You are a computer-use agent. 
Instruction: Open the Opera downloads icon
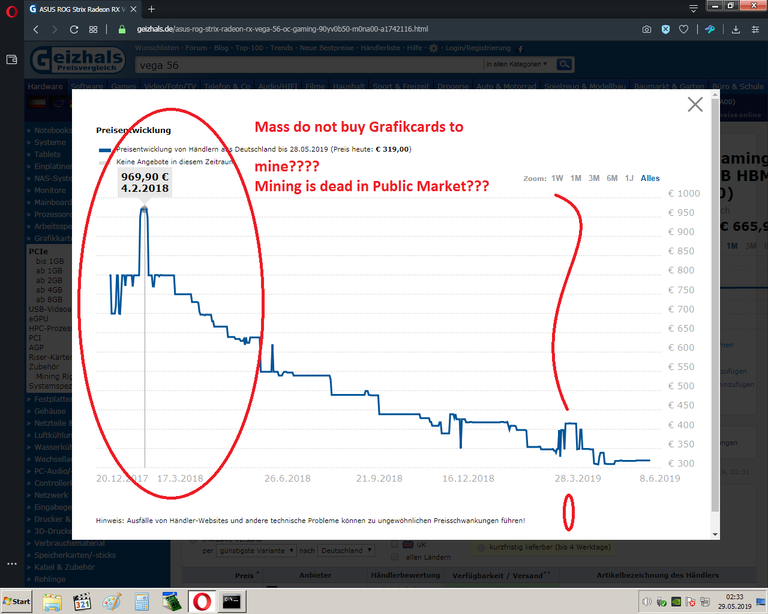coord(736,29)
